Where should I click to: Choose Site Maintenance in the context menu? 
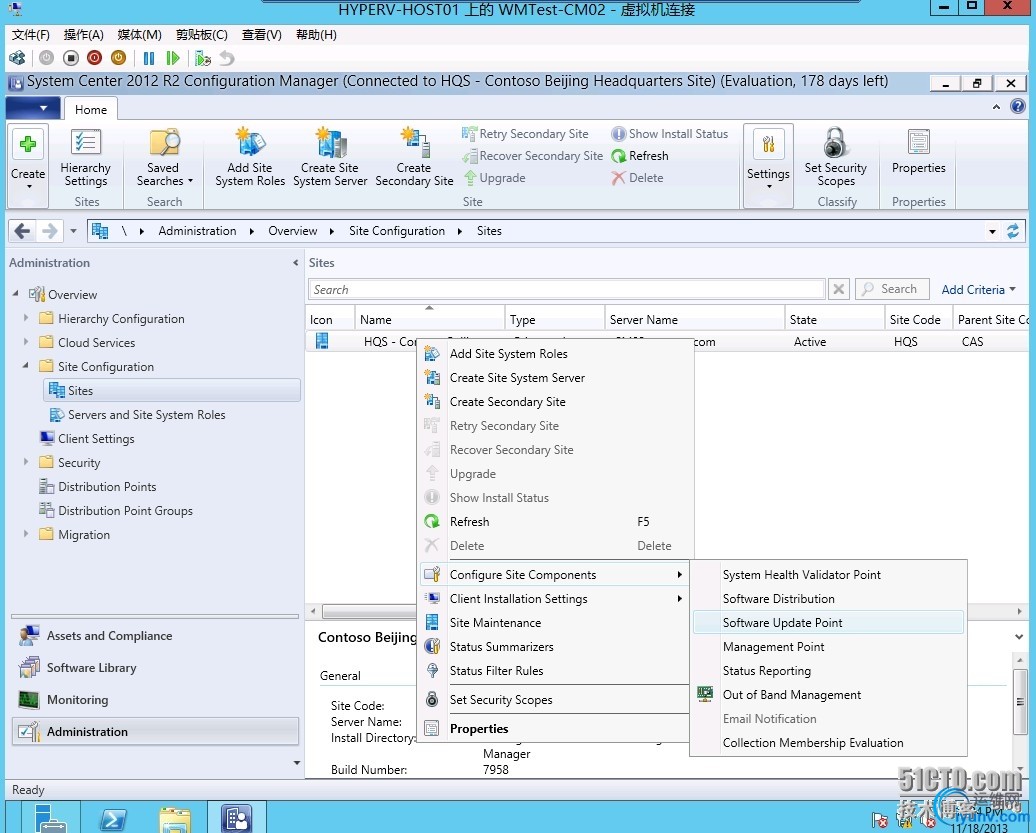click(556, 623)
